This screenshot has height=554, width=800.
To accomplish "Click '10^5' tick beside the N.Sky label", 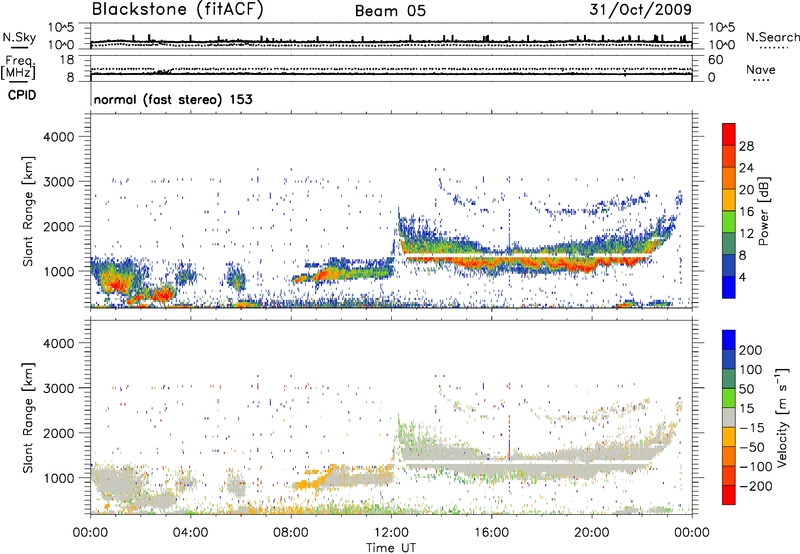I will [x=61, y=27].
